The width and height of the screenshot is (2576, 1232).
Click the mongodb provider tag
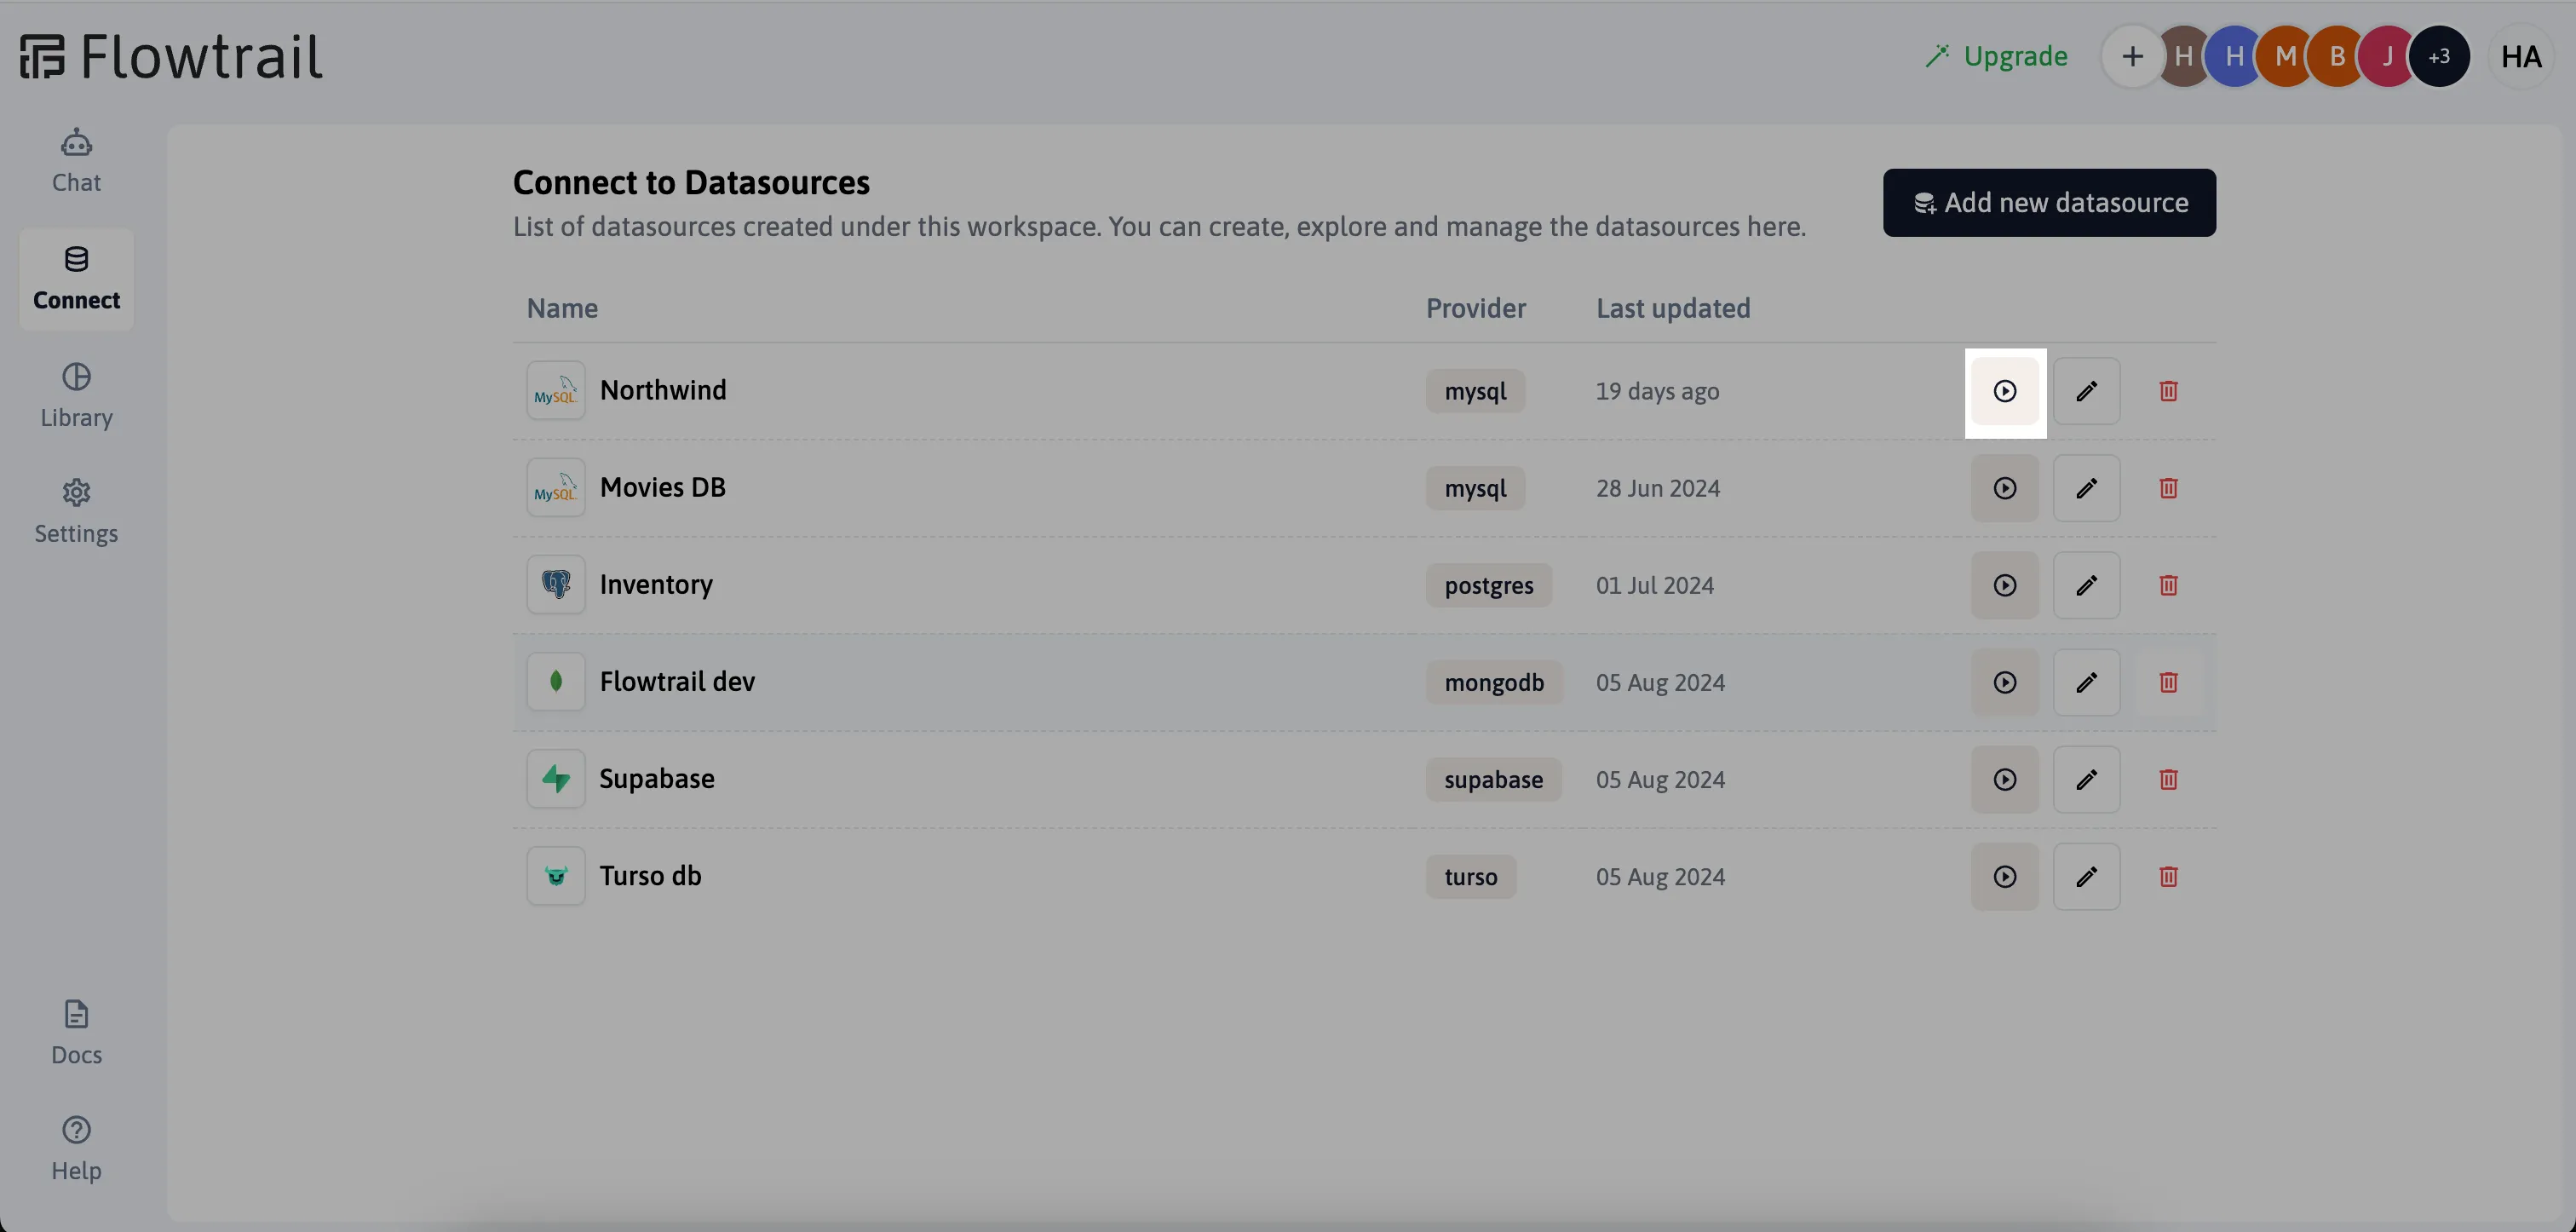(1494, 682)
